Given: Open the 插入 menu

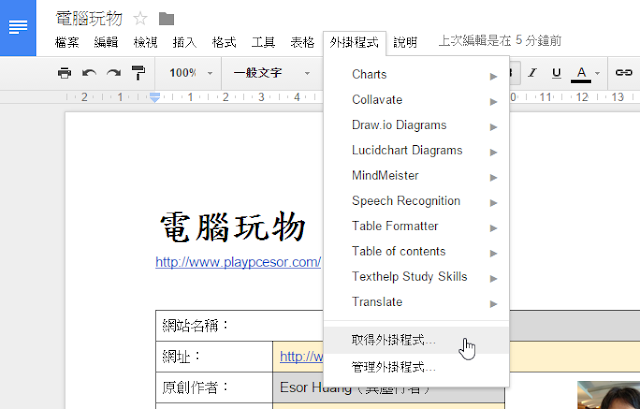Looking at the screenshot, I should [x=184, y=42].
